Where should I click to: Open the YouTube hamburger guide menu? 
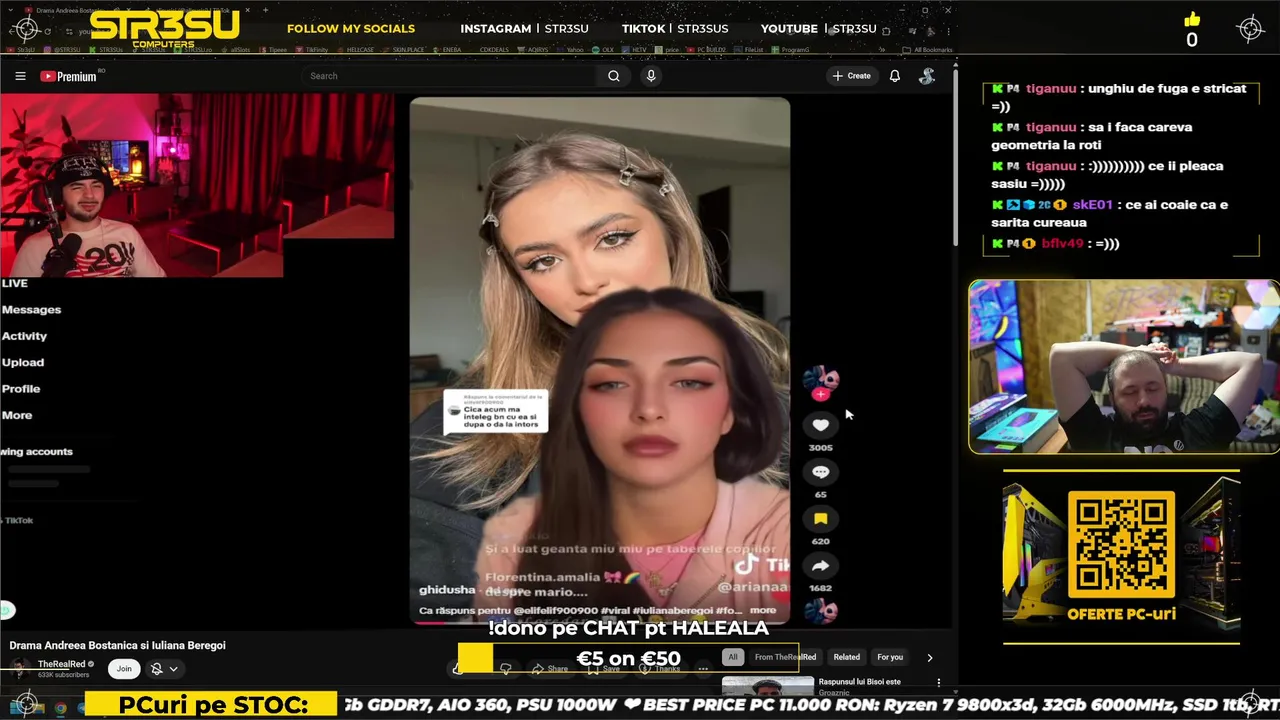click(x=20, y=76)
